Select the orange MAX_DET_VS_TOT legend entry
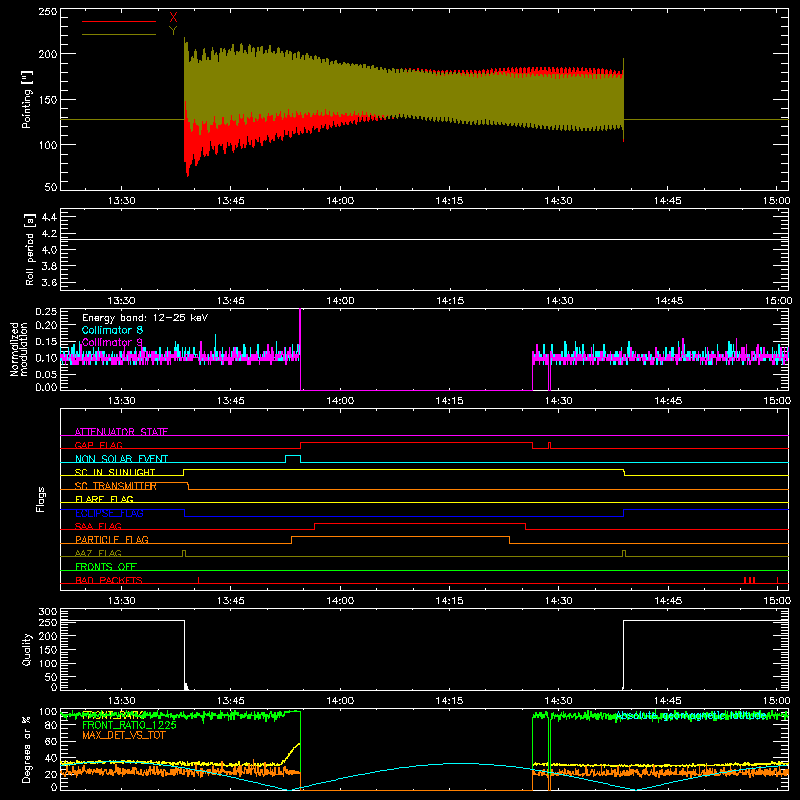800x800 pixels. pyautogui.click(x=123, y=735)
